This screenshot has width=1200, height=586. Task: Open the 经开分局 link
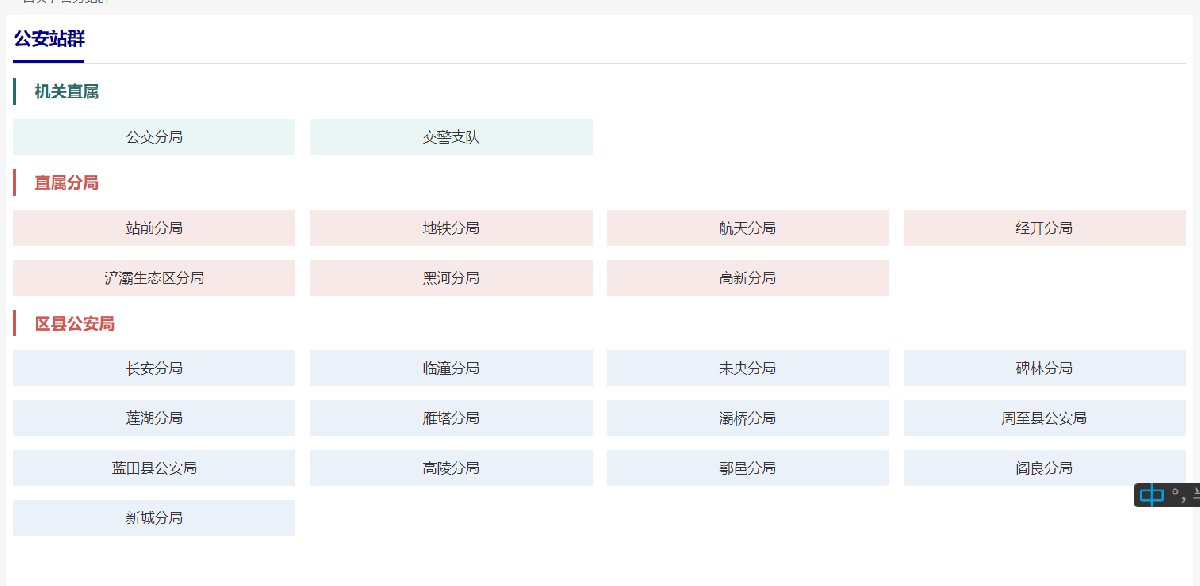[1044, 228]
